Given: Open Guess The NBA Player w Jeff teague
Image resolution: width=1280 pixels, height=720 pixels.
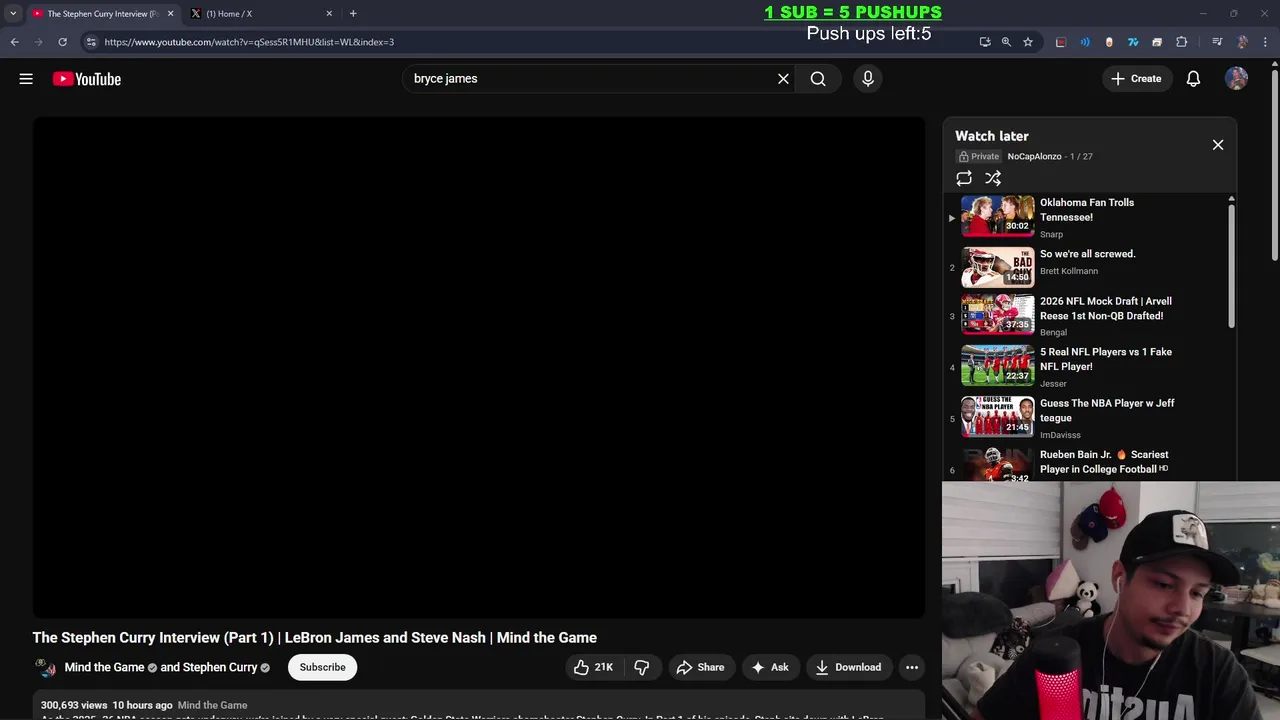Looking at the screenshot, I should [x=1107, y=410].
